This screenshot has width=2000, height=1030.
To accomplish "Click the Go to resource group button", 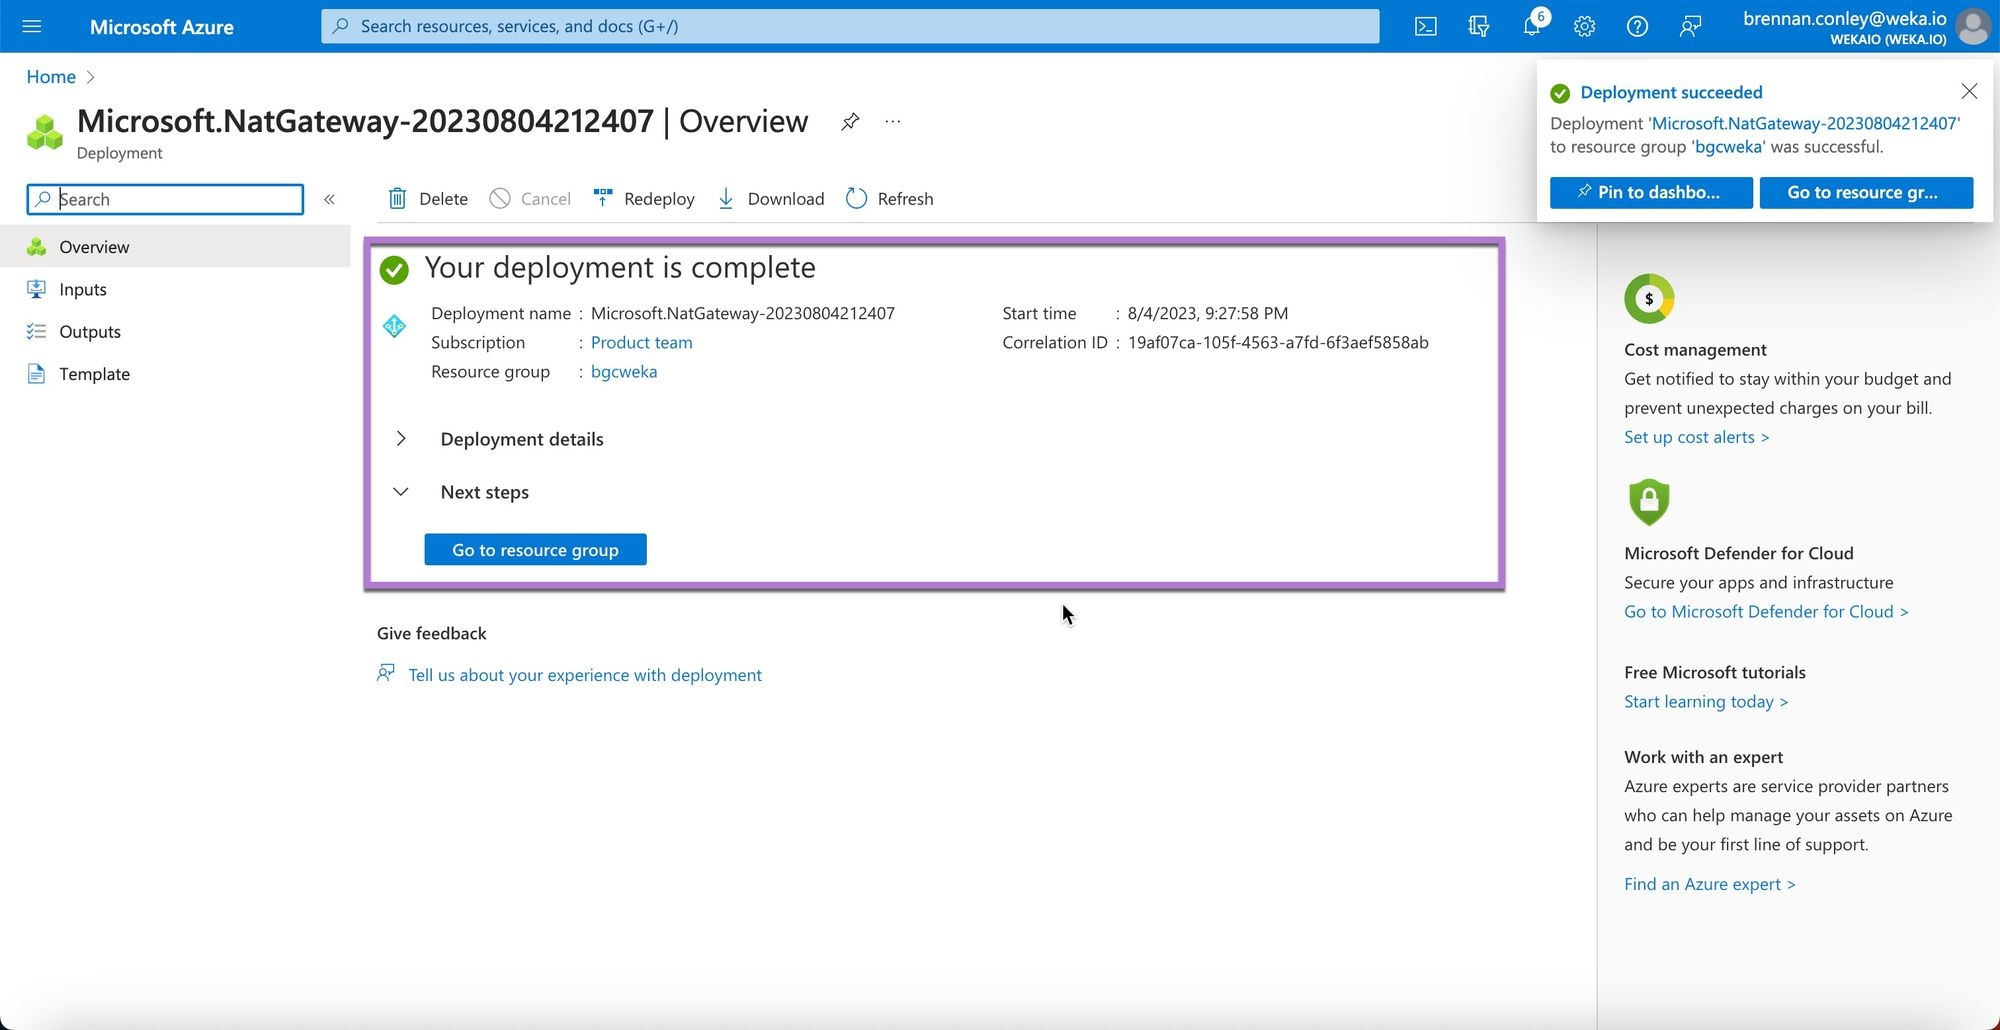I will pyautogui.click(x=535, y=550).
